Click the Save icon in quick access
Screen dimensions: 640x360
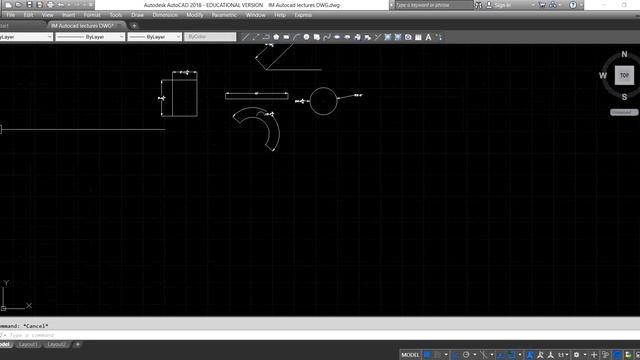pyautogui.click(x=29, y=5)
